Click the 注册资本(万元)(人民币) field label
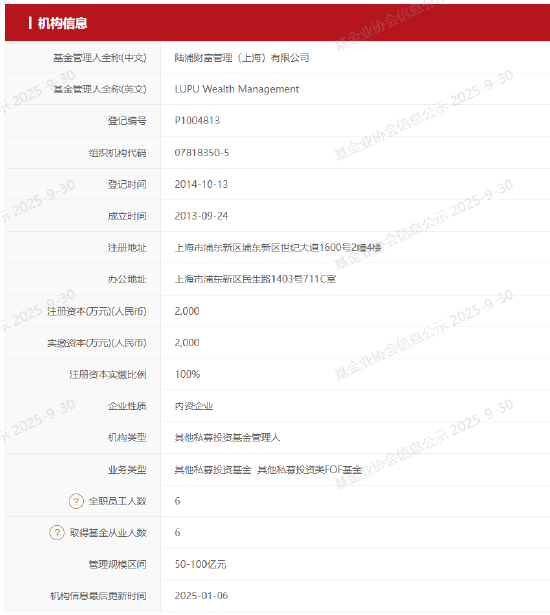Viewport: 550px width, 615px height. click(97, 311)
